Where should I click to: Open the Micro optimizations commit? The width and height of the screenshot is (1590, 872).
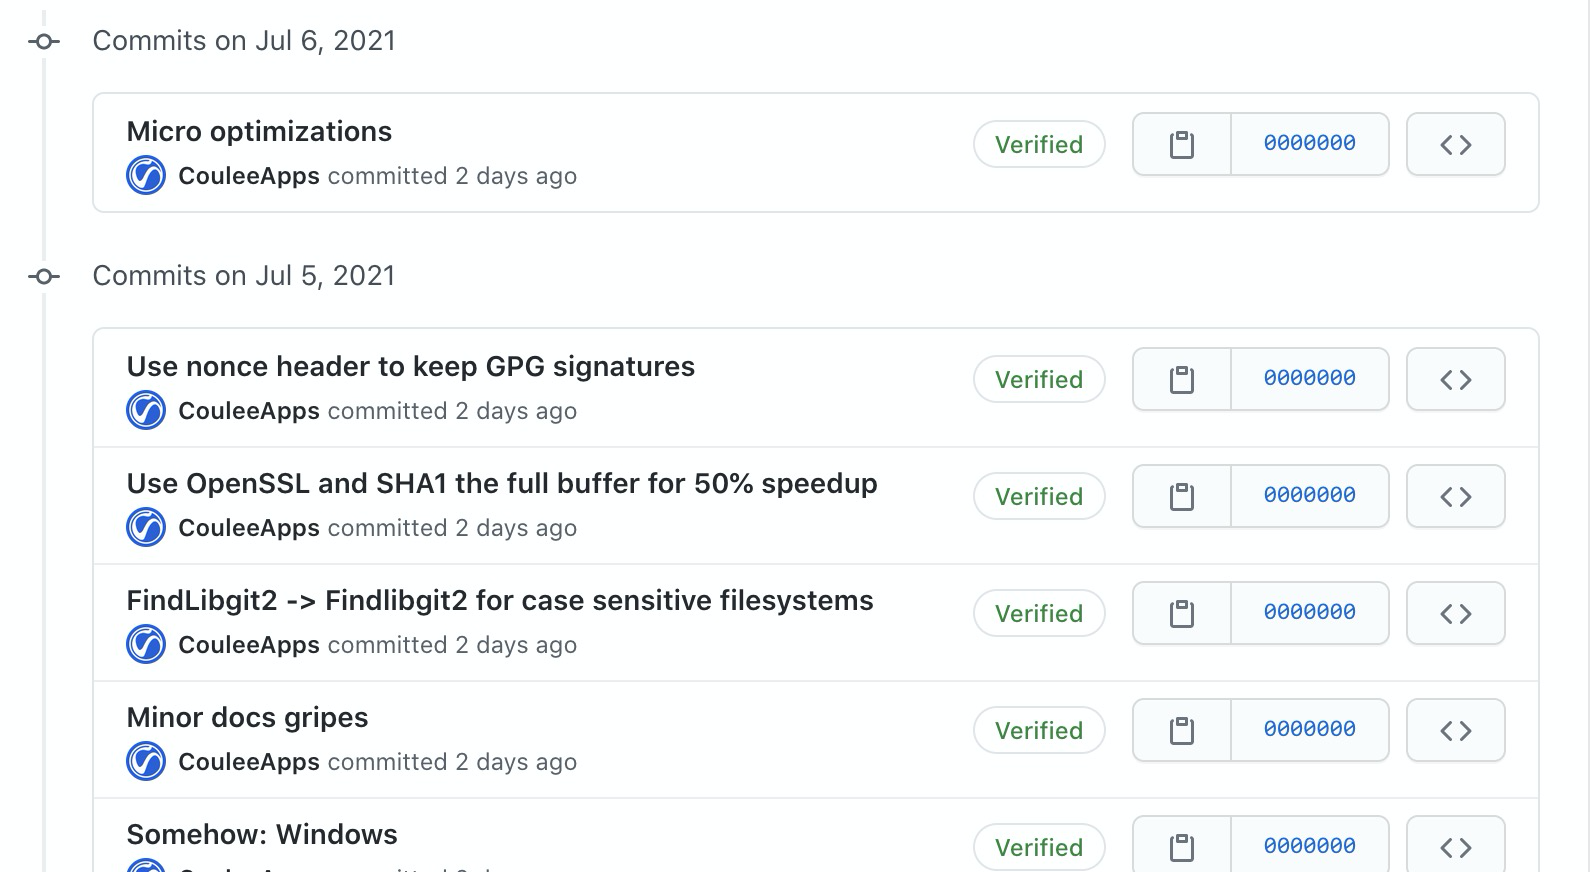pos(258,131)
